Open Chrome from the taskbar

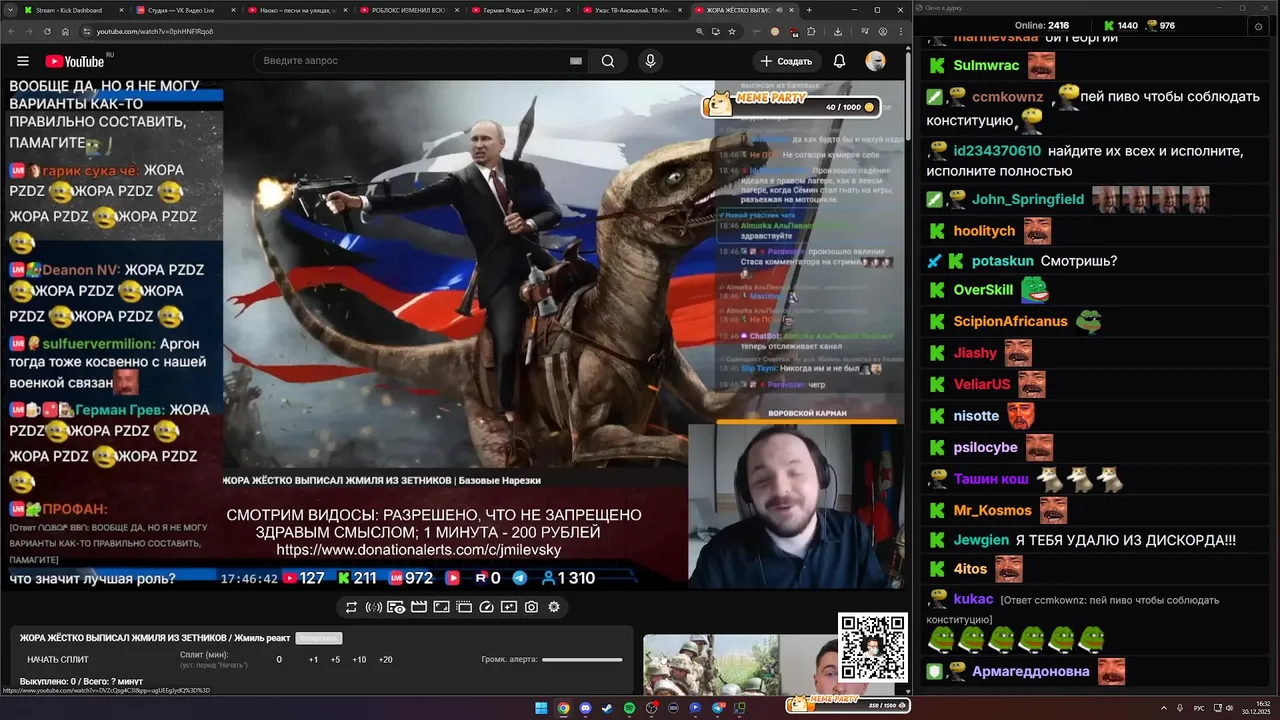click(563, 708)
